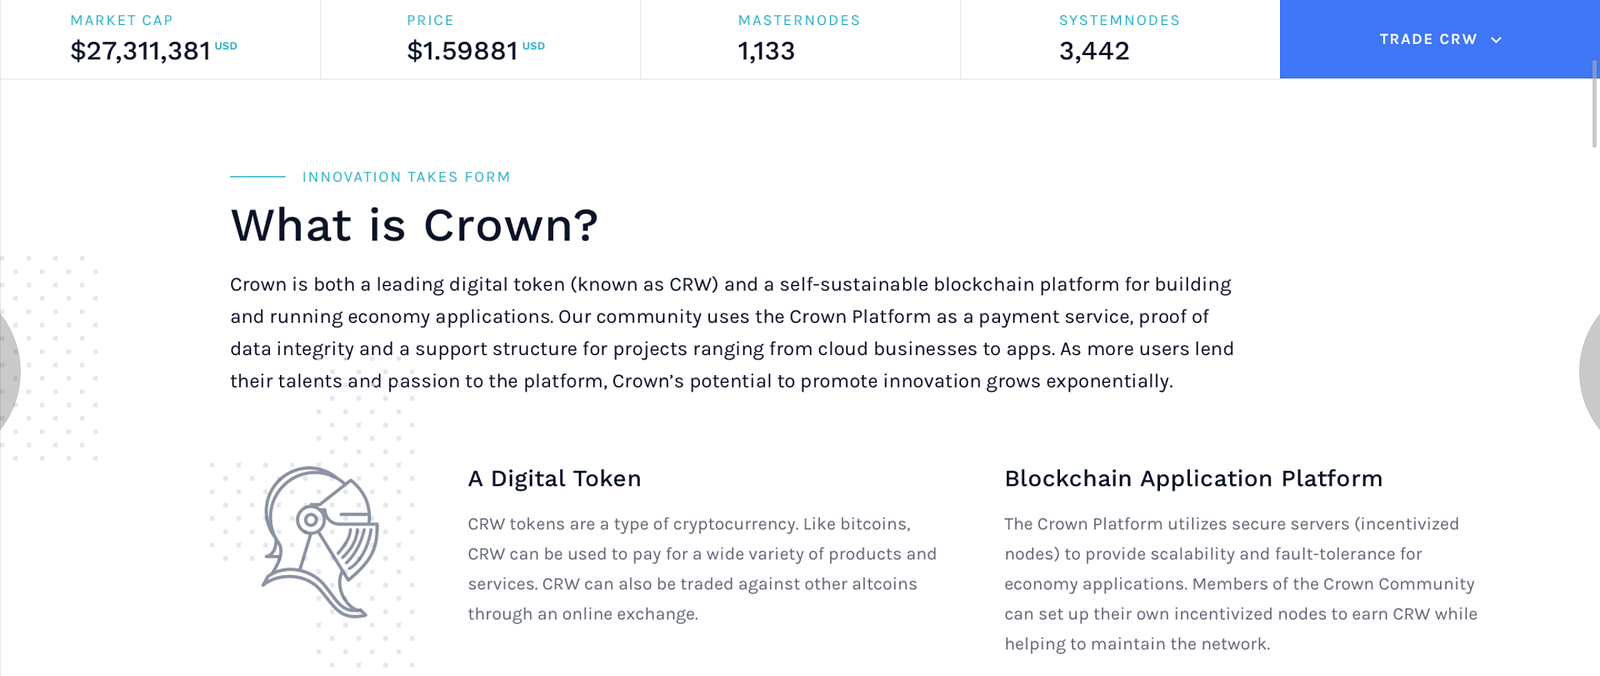Click the 'A Digital Token' heading
The width and height of the screenshot is (1600, 676).
(554, 479)
